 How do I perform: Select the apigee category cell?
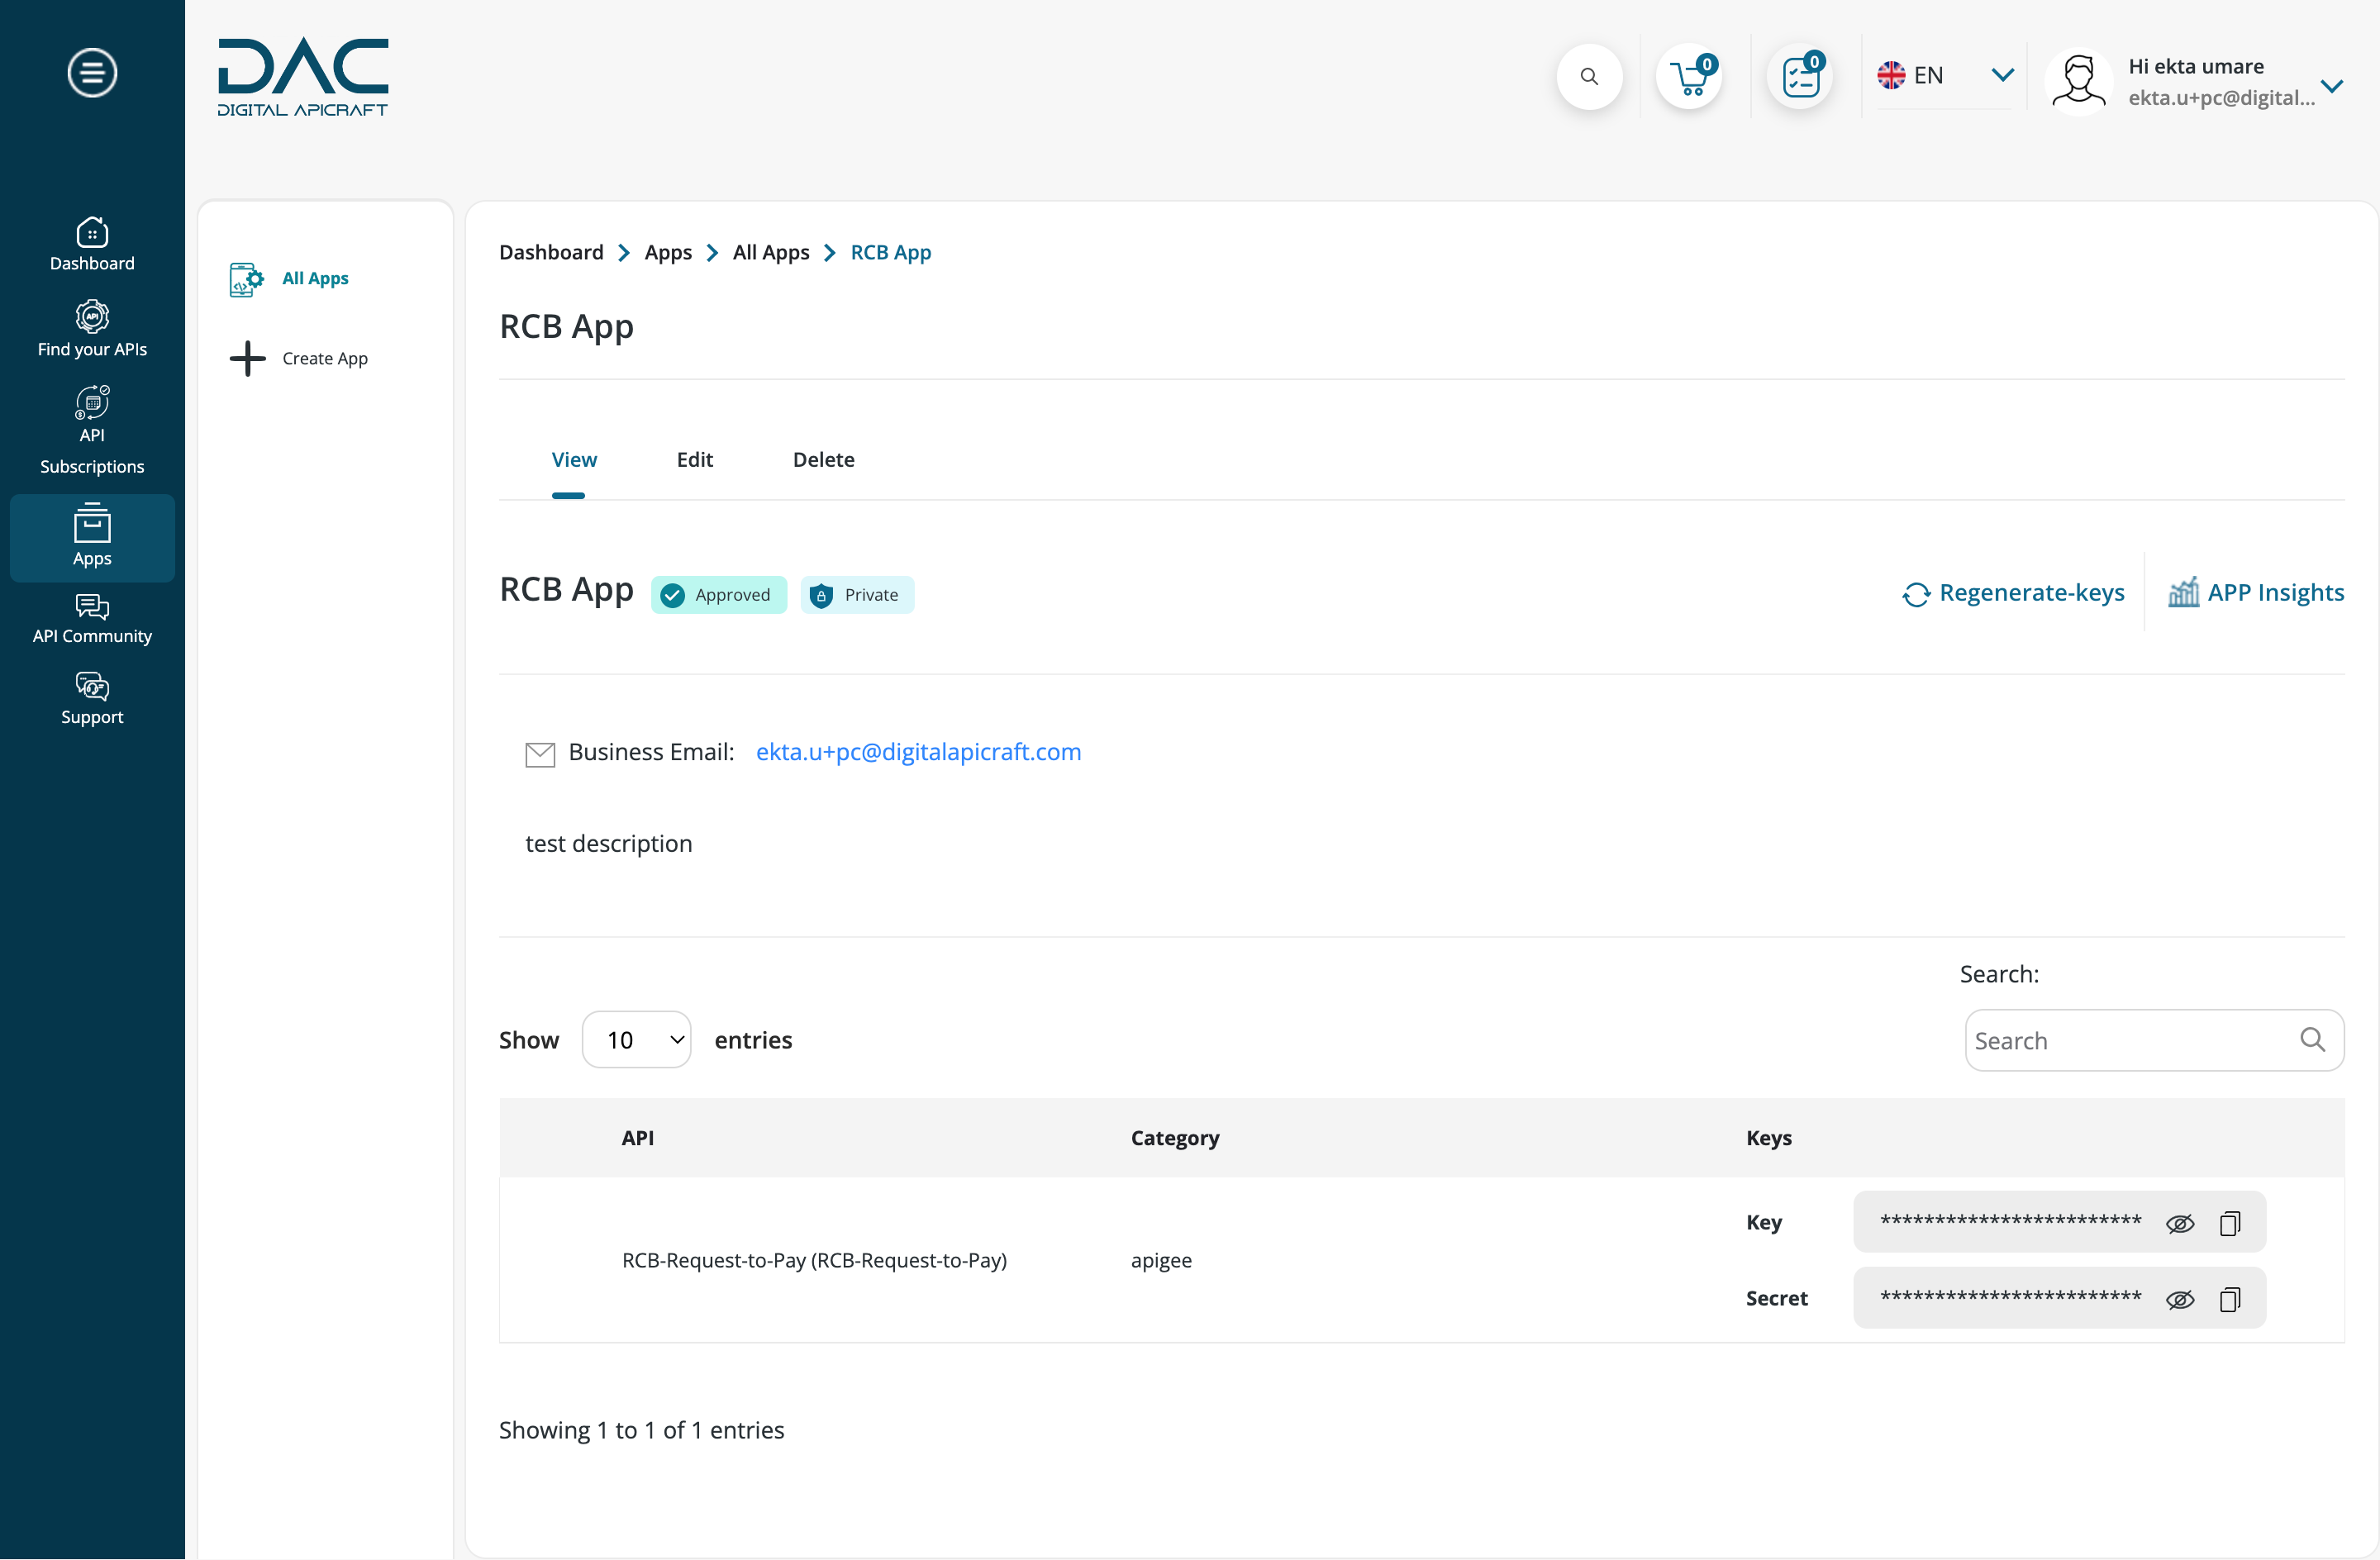pyautogui.click(x=1161, y=1260)
